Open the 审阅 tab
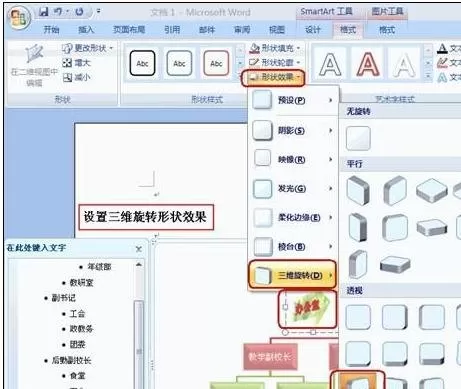The image size is (461, 389). tap(242, 30)
